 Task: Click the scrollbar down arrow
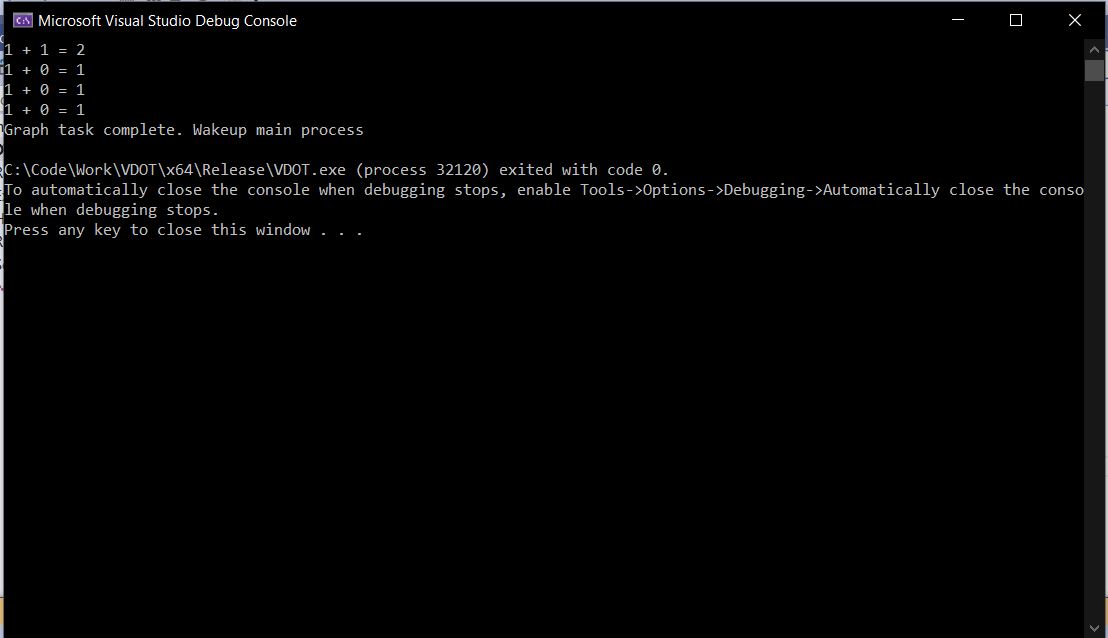1093,628
